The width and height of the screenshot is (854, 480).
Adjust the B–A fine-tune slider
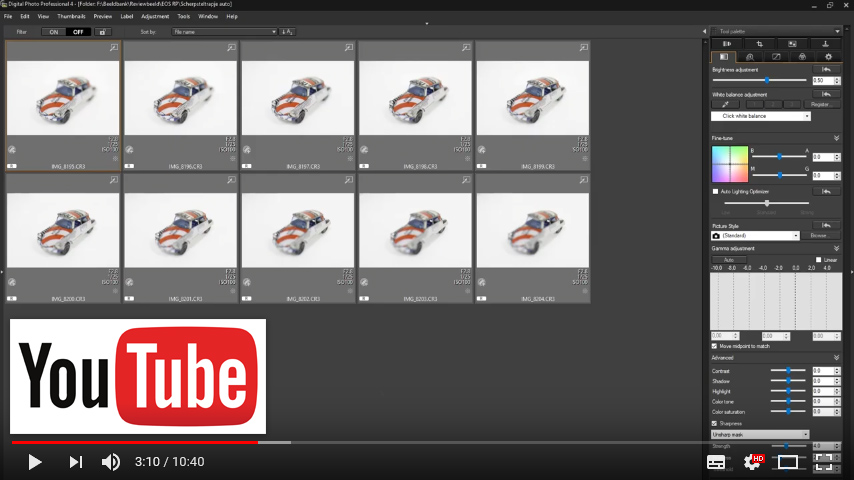coord(779,157)
